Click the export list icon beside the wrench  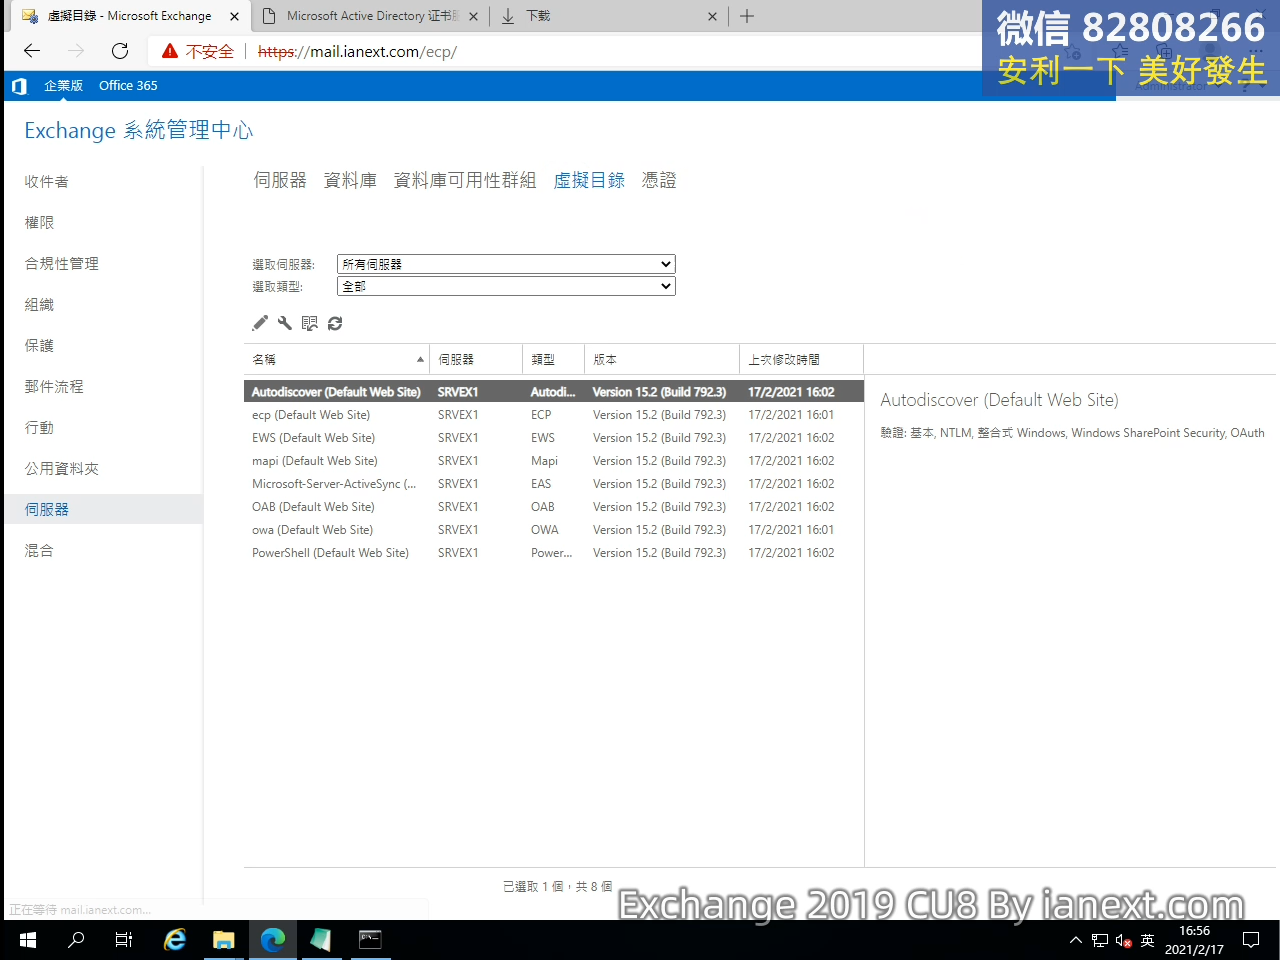click(x=310, y=323)
